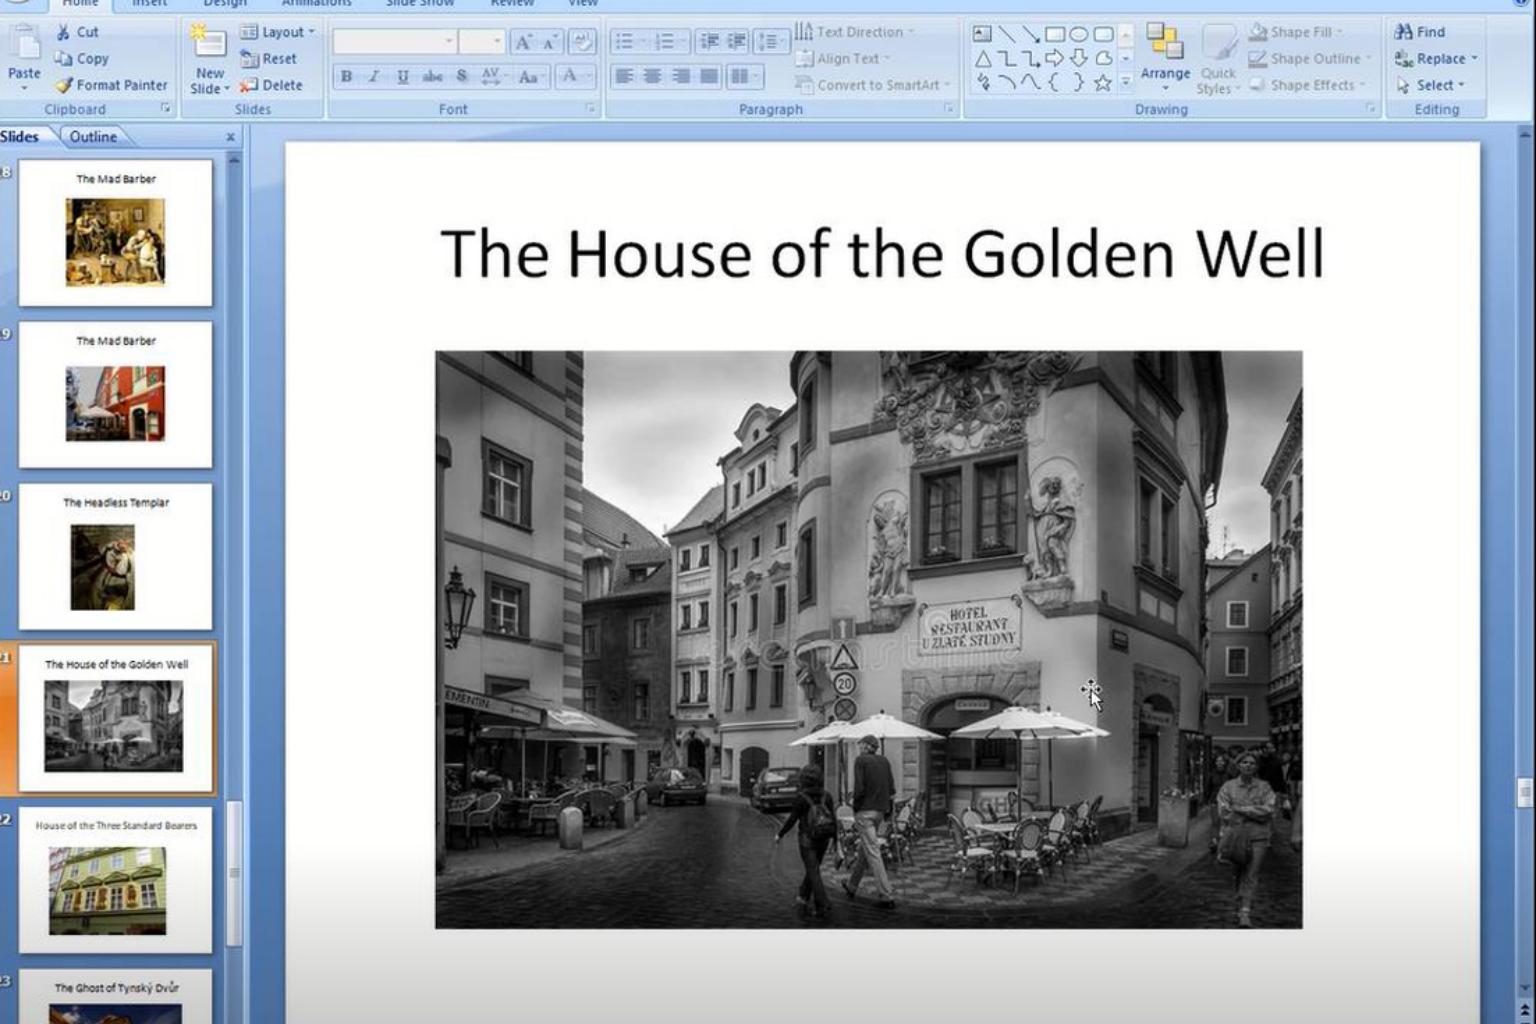Open the font name combo box
Image resolution: width=1536 pixels, height=1024 pixels.
click(395, 42)
